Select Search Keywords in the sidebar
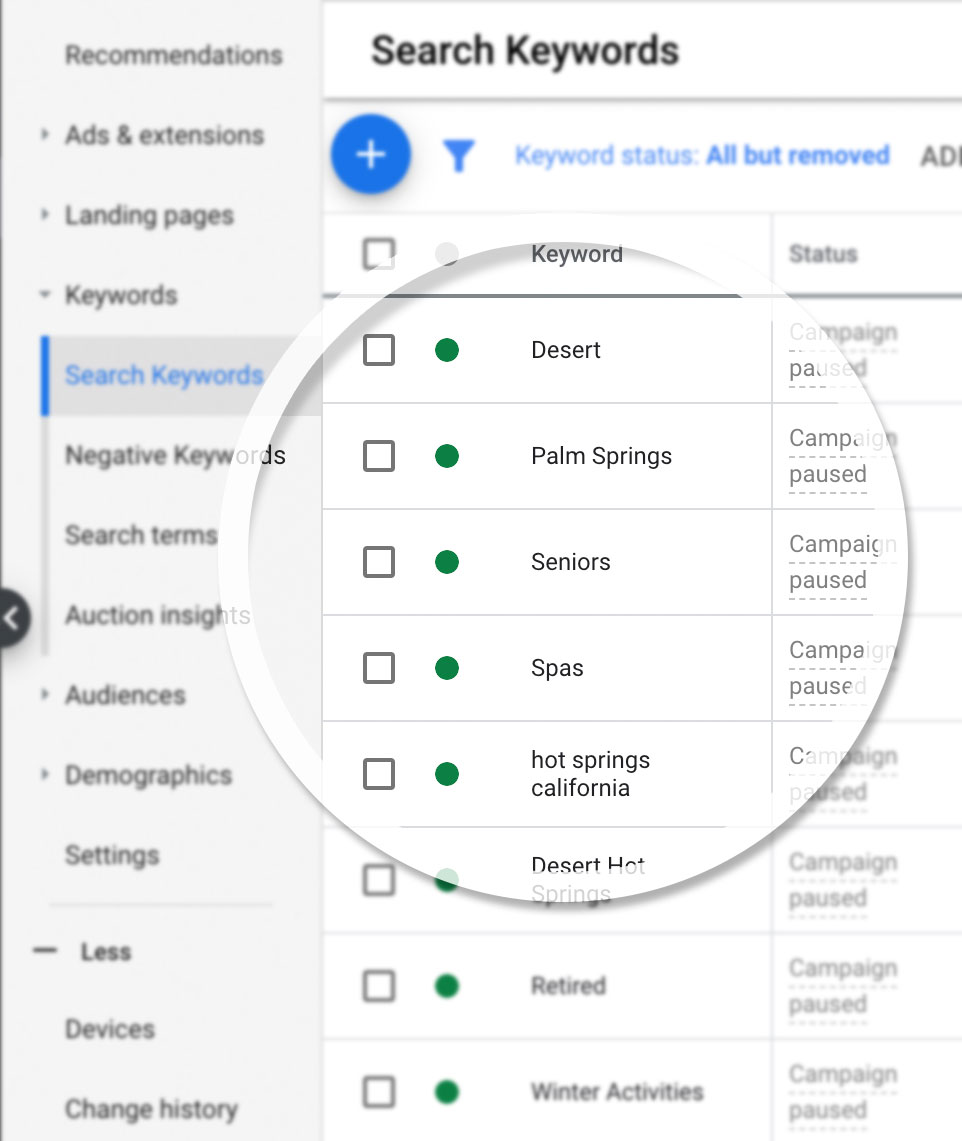Viewport: 962px width, 1141px height. pos(164,375)
